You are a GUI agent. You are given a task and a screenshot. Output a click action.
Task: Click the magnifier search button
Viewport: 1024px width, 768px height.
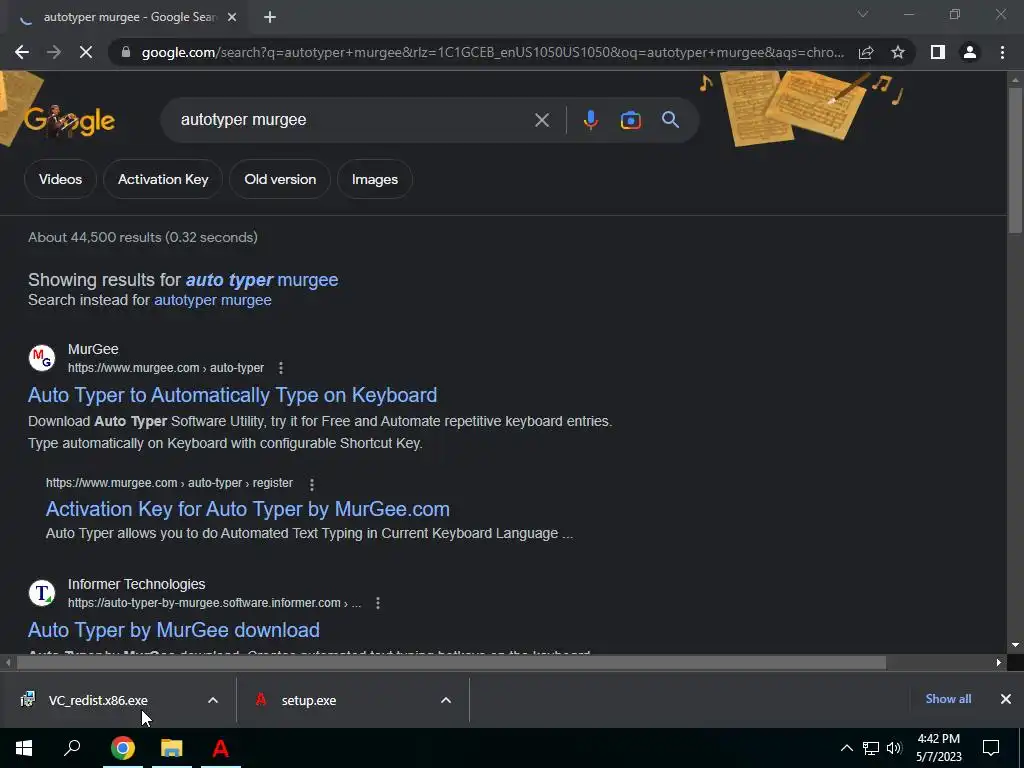671,120
